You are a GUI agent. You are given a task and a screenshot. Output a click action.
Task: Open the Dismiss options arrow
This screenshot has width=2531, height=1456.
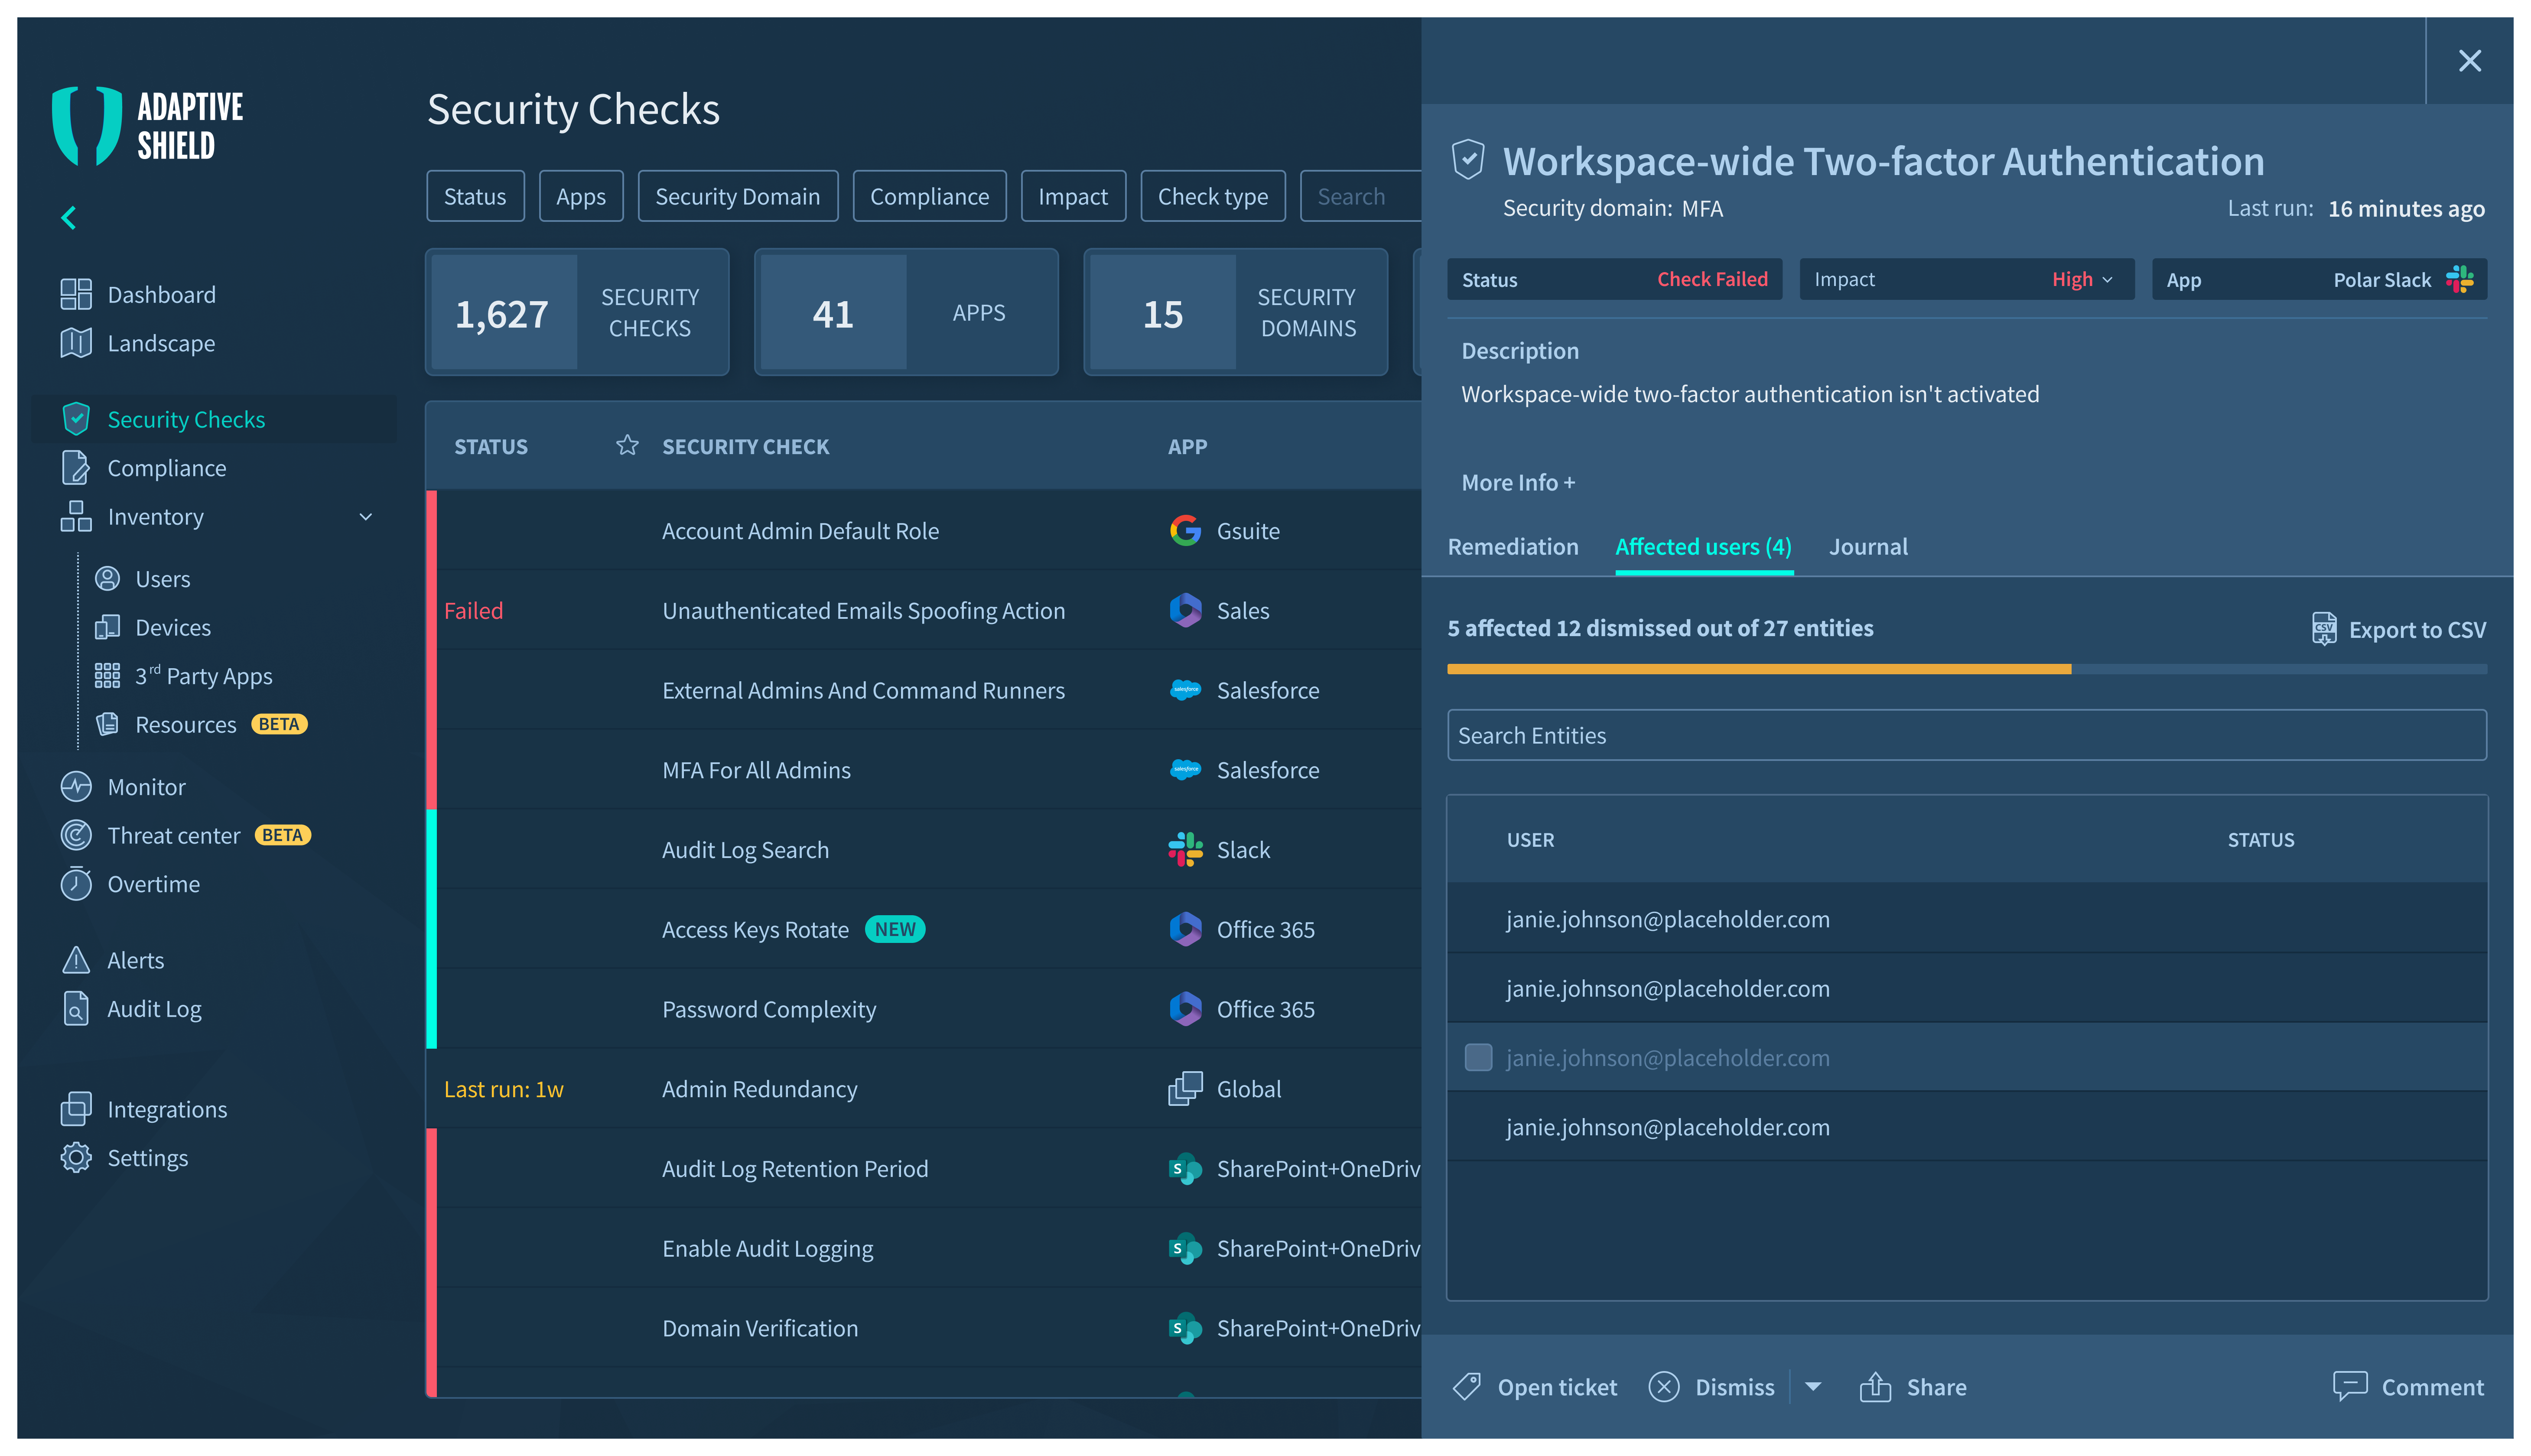click(x=1813, y=1387)
